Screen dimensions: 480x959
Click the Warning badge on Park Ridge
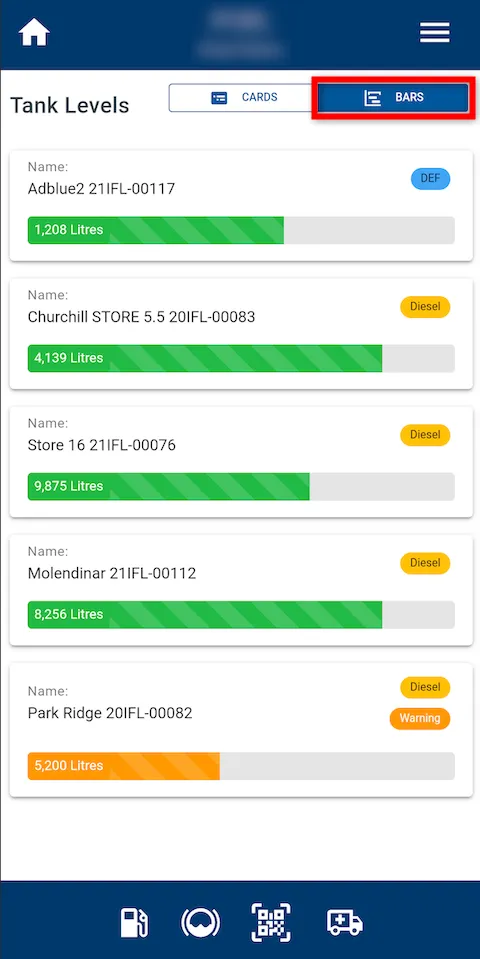pos(419,718)
